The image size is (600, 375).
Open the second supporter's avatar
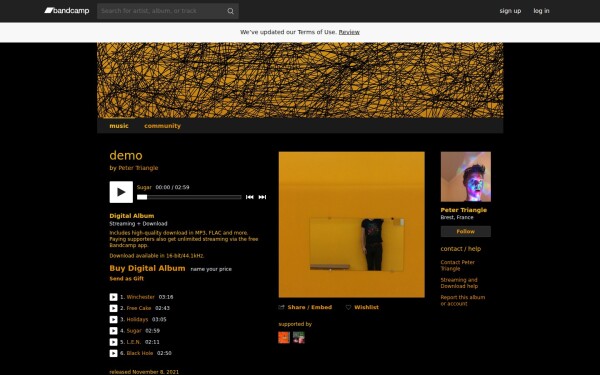299,338
